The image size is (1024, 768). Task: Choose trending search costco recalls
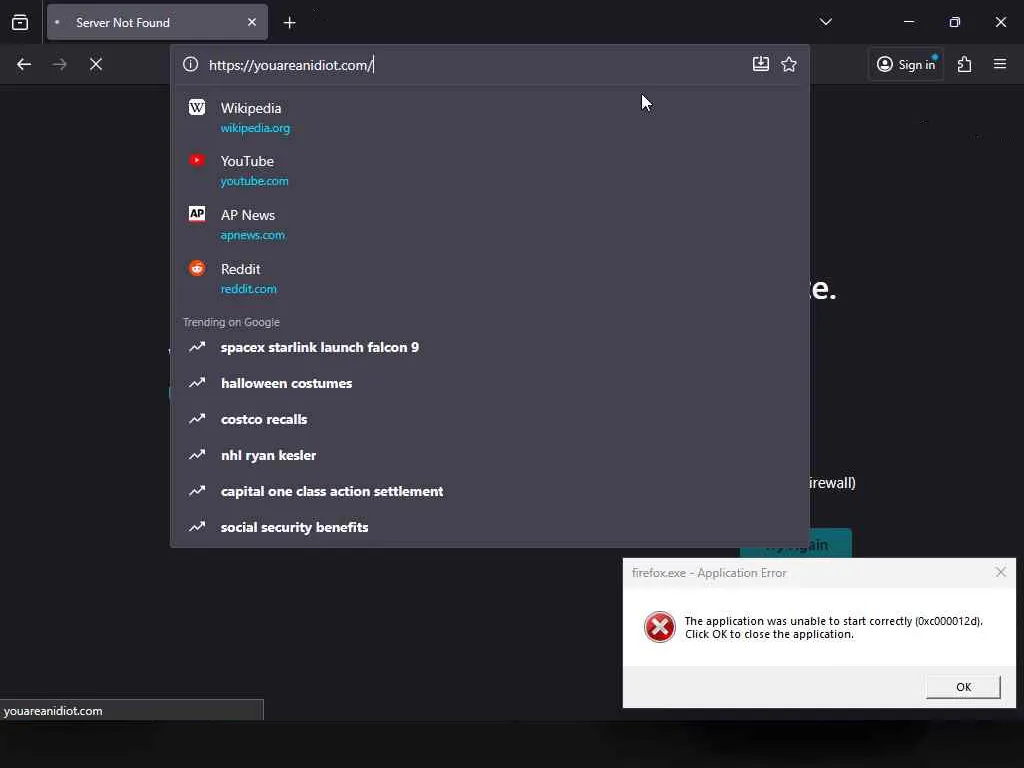point(490,419)
